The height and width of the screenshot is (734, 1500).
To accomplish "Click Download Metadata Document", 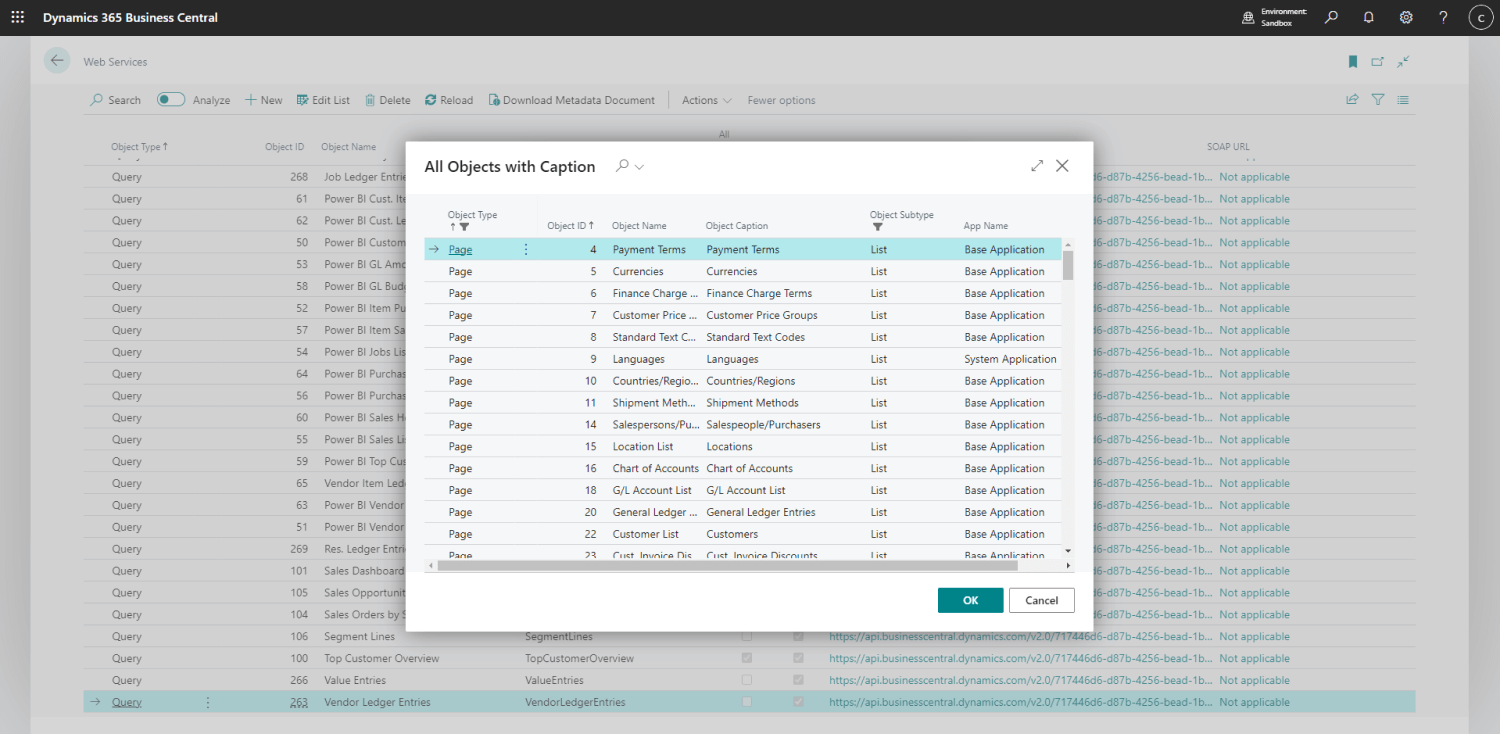I will pyautogui.click(x=572, y=100).
